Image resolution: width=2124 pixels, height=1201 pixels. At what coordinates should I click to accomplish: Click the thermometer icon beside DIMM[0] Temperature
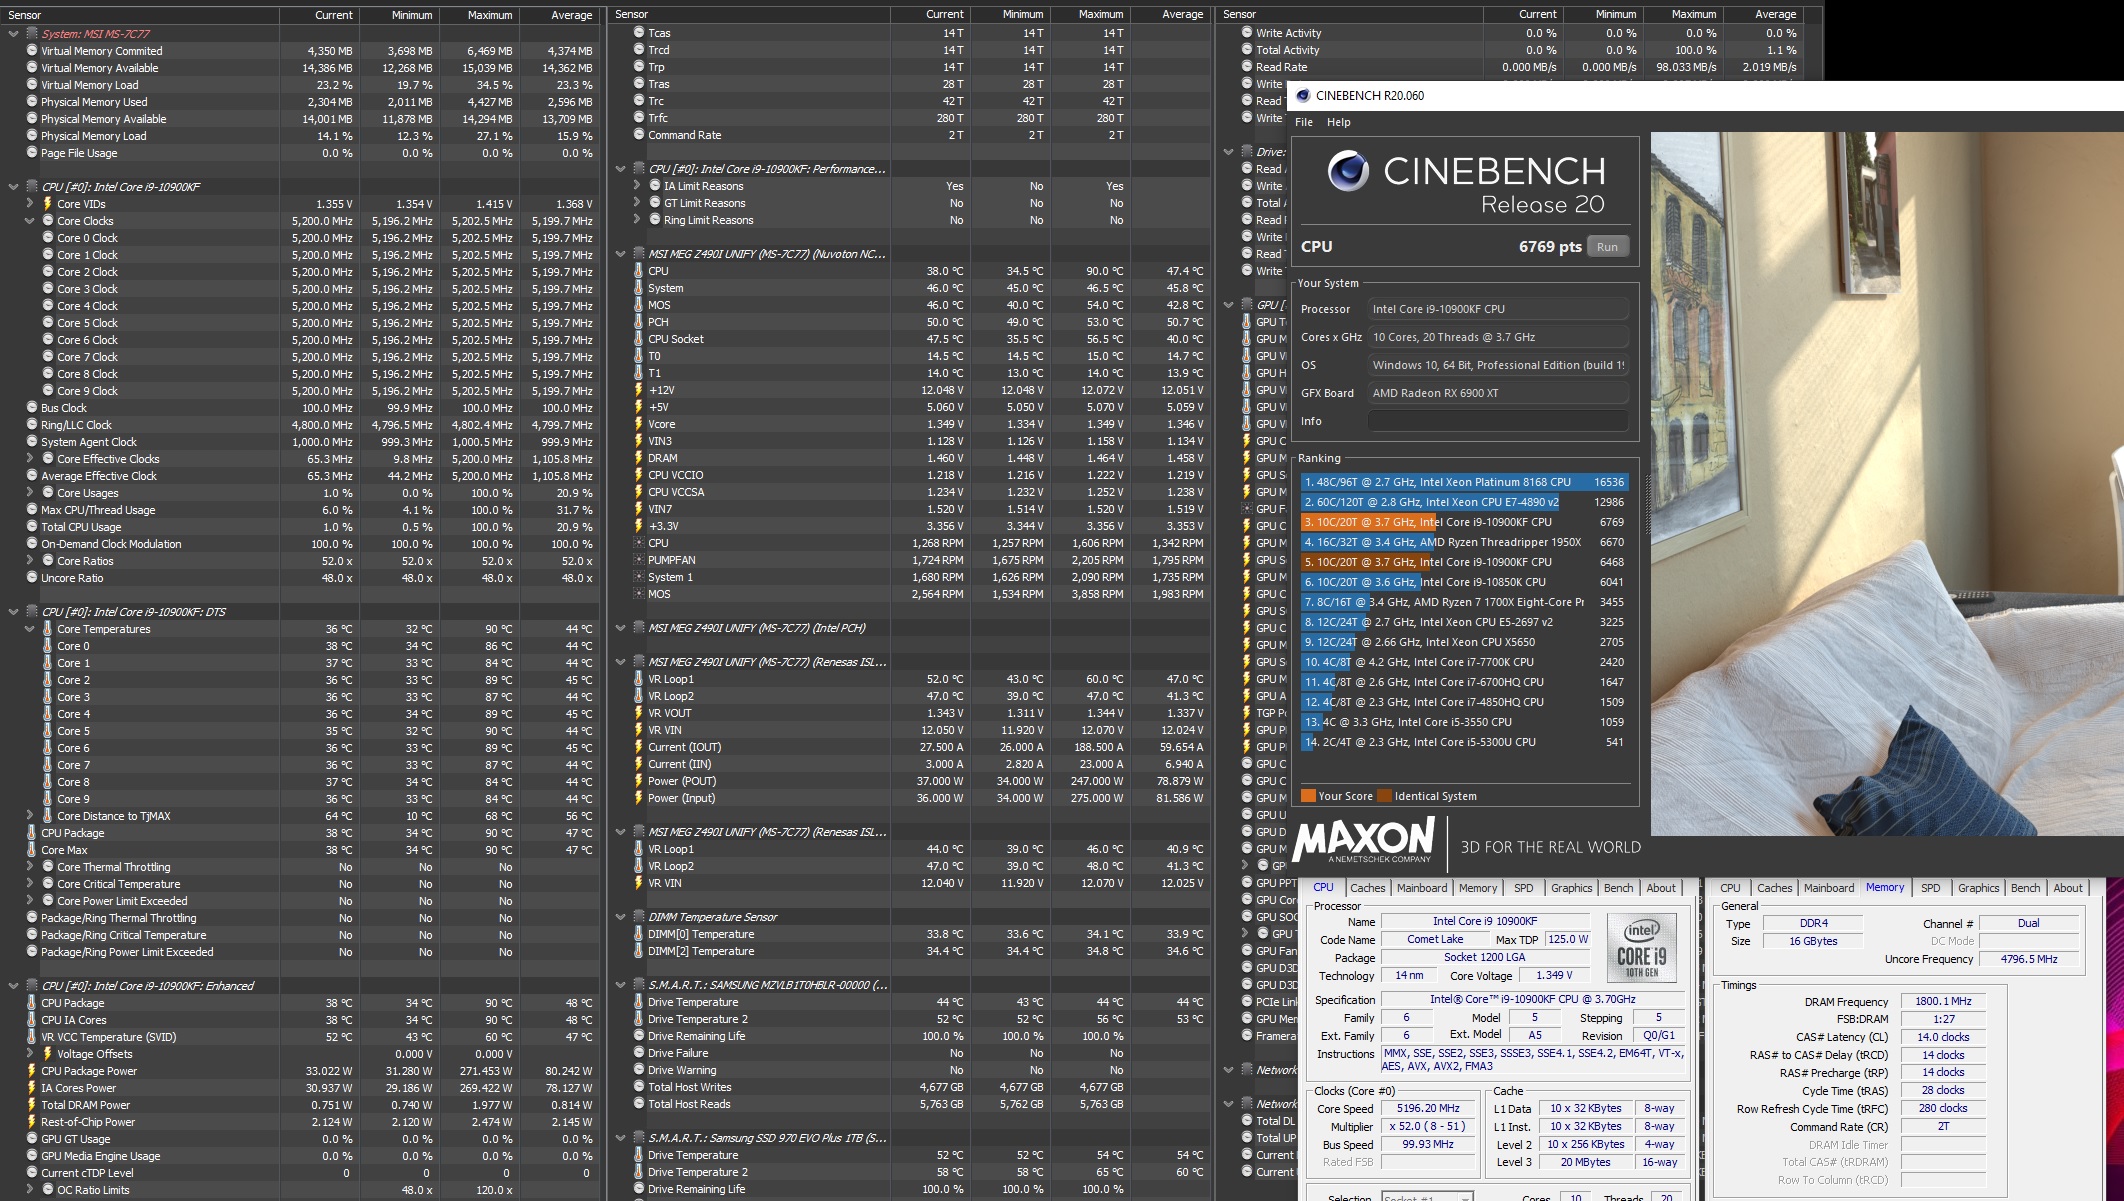(x=639, y=934)
